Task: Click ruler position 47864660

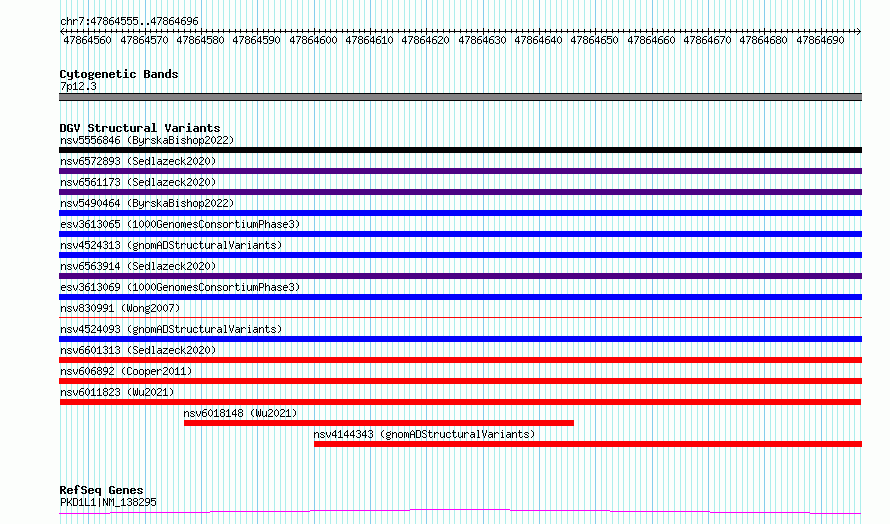Action: click(x=652, y=40)
